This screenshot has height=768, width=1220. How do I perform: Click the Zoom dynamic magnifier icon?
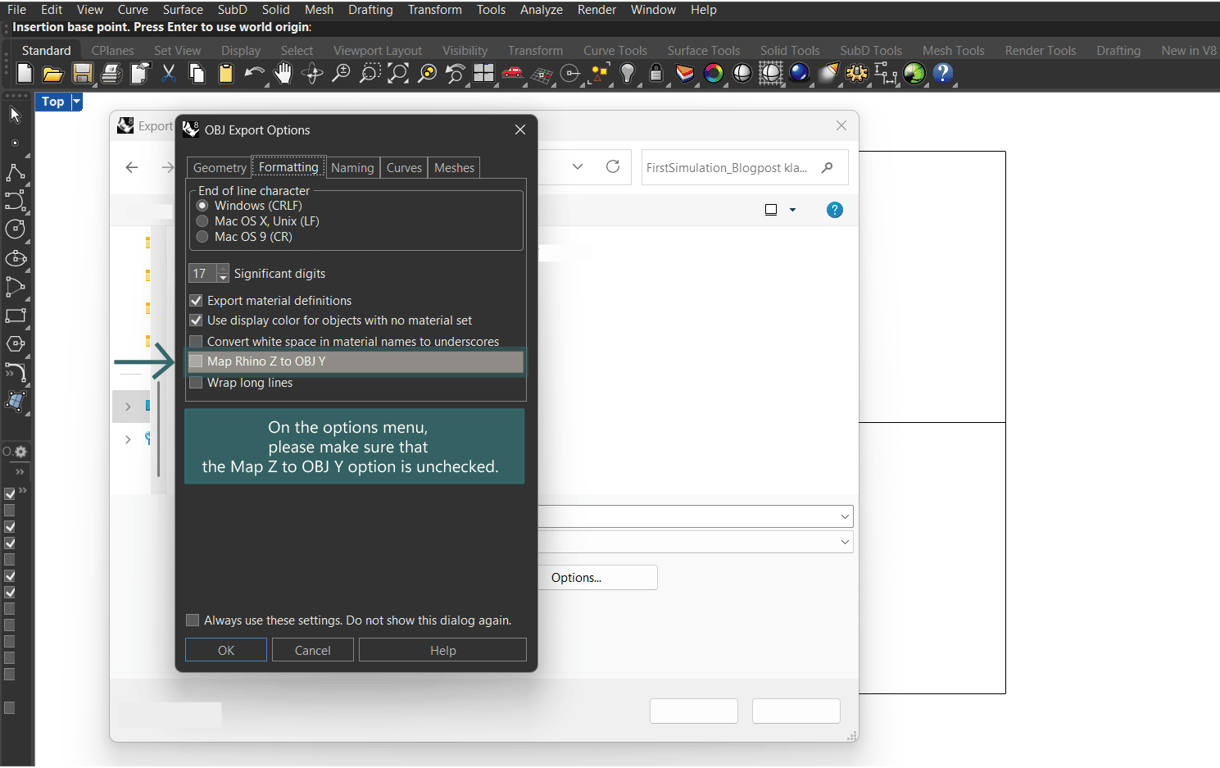[341, 73]
